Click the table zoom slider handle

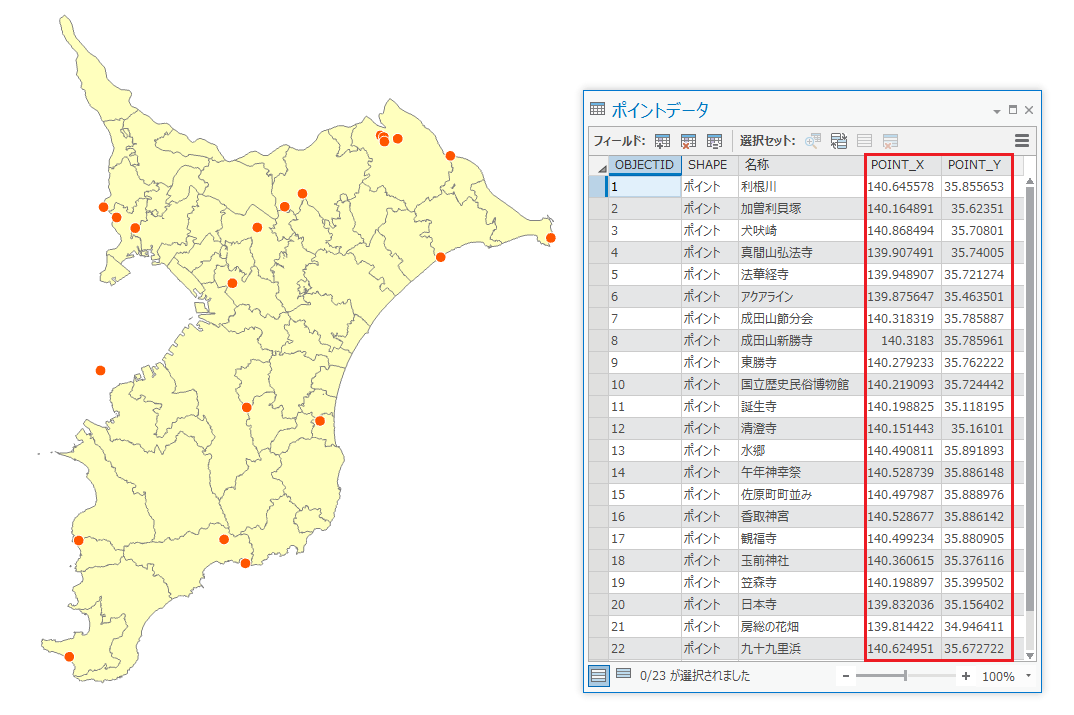906,676
